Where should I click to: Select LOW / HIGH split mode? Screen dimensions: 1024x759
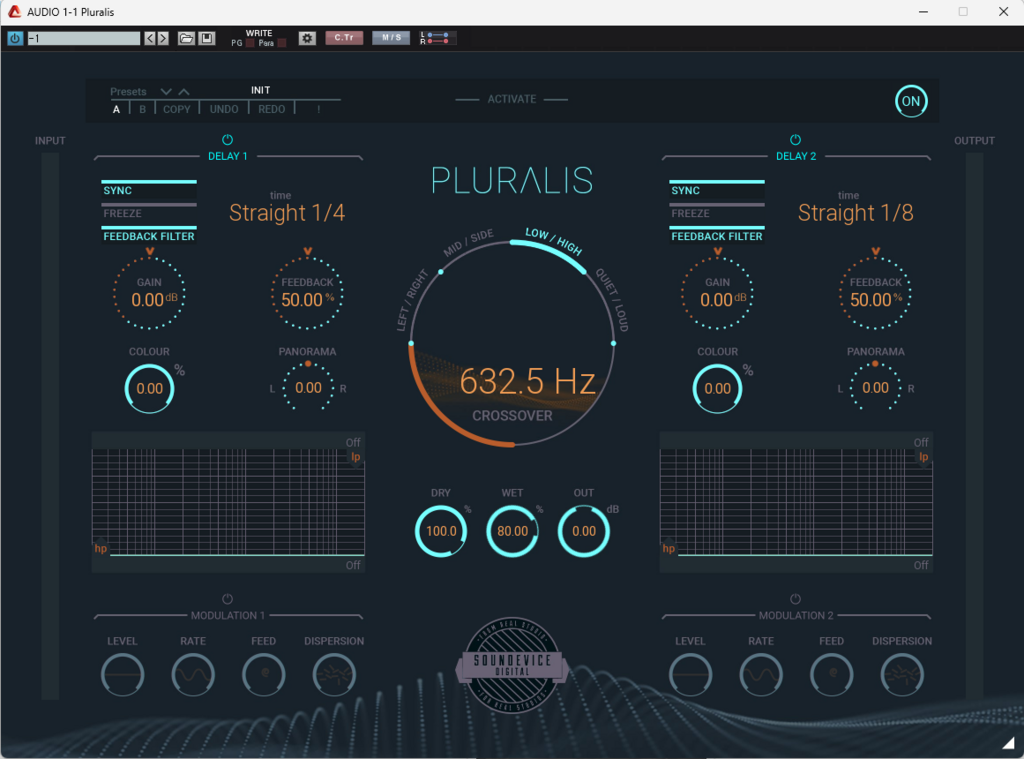click(554, 241)
